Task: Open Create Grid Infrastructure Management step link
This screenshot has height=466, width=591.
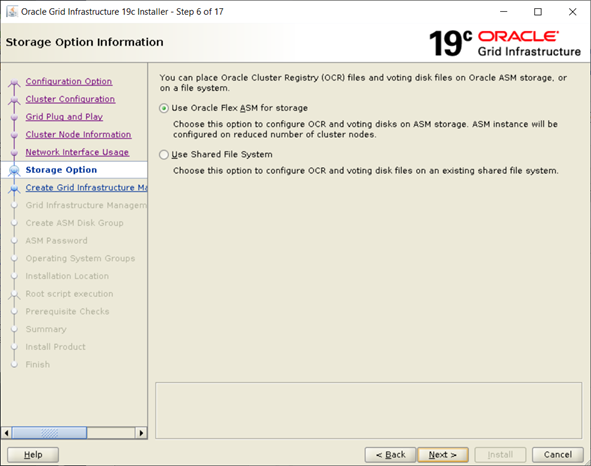Action: click(86, 188)
